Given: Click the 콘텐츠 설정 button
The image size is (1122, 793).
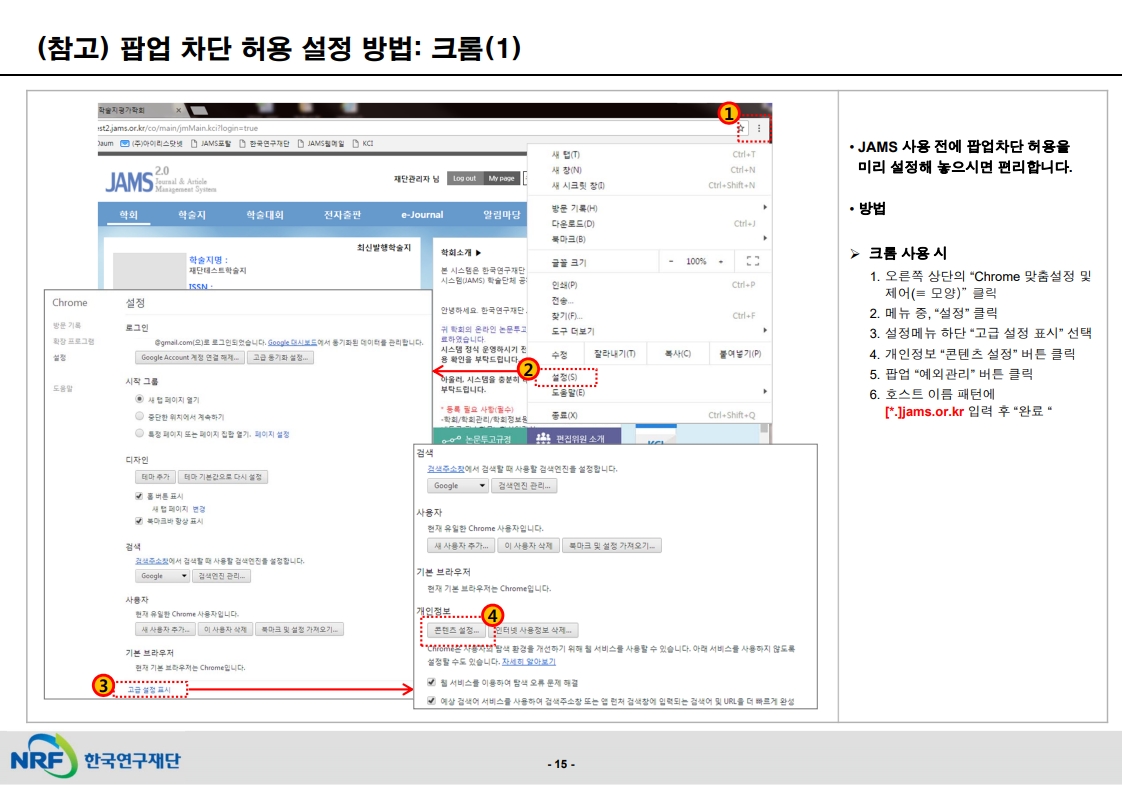Looking at the screenshot, I should pos(457,631).
